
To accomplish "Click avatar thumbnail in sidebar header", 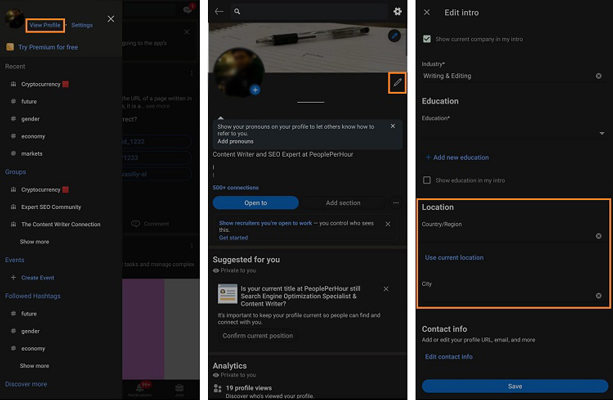I will (x=14, y=18).
